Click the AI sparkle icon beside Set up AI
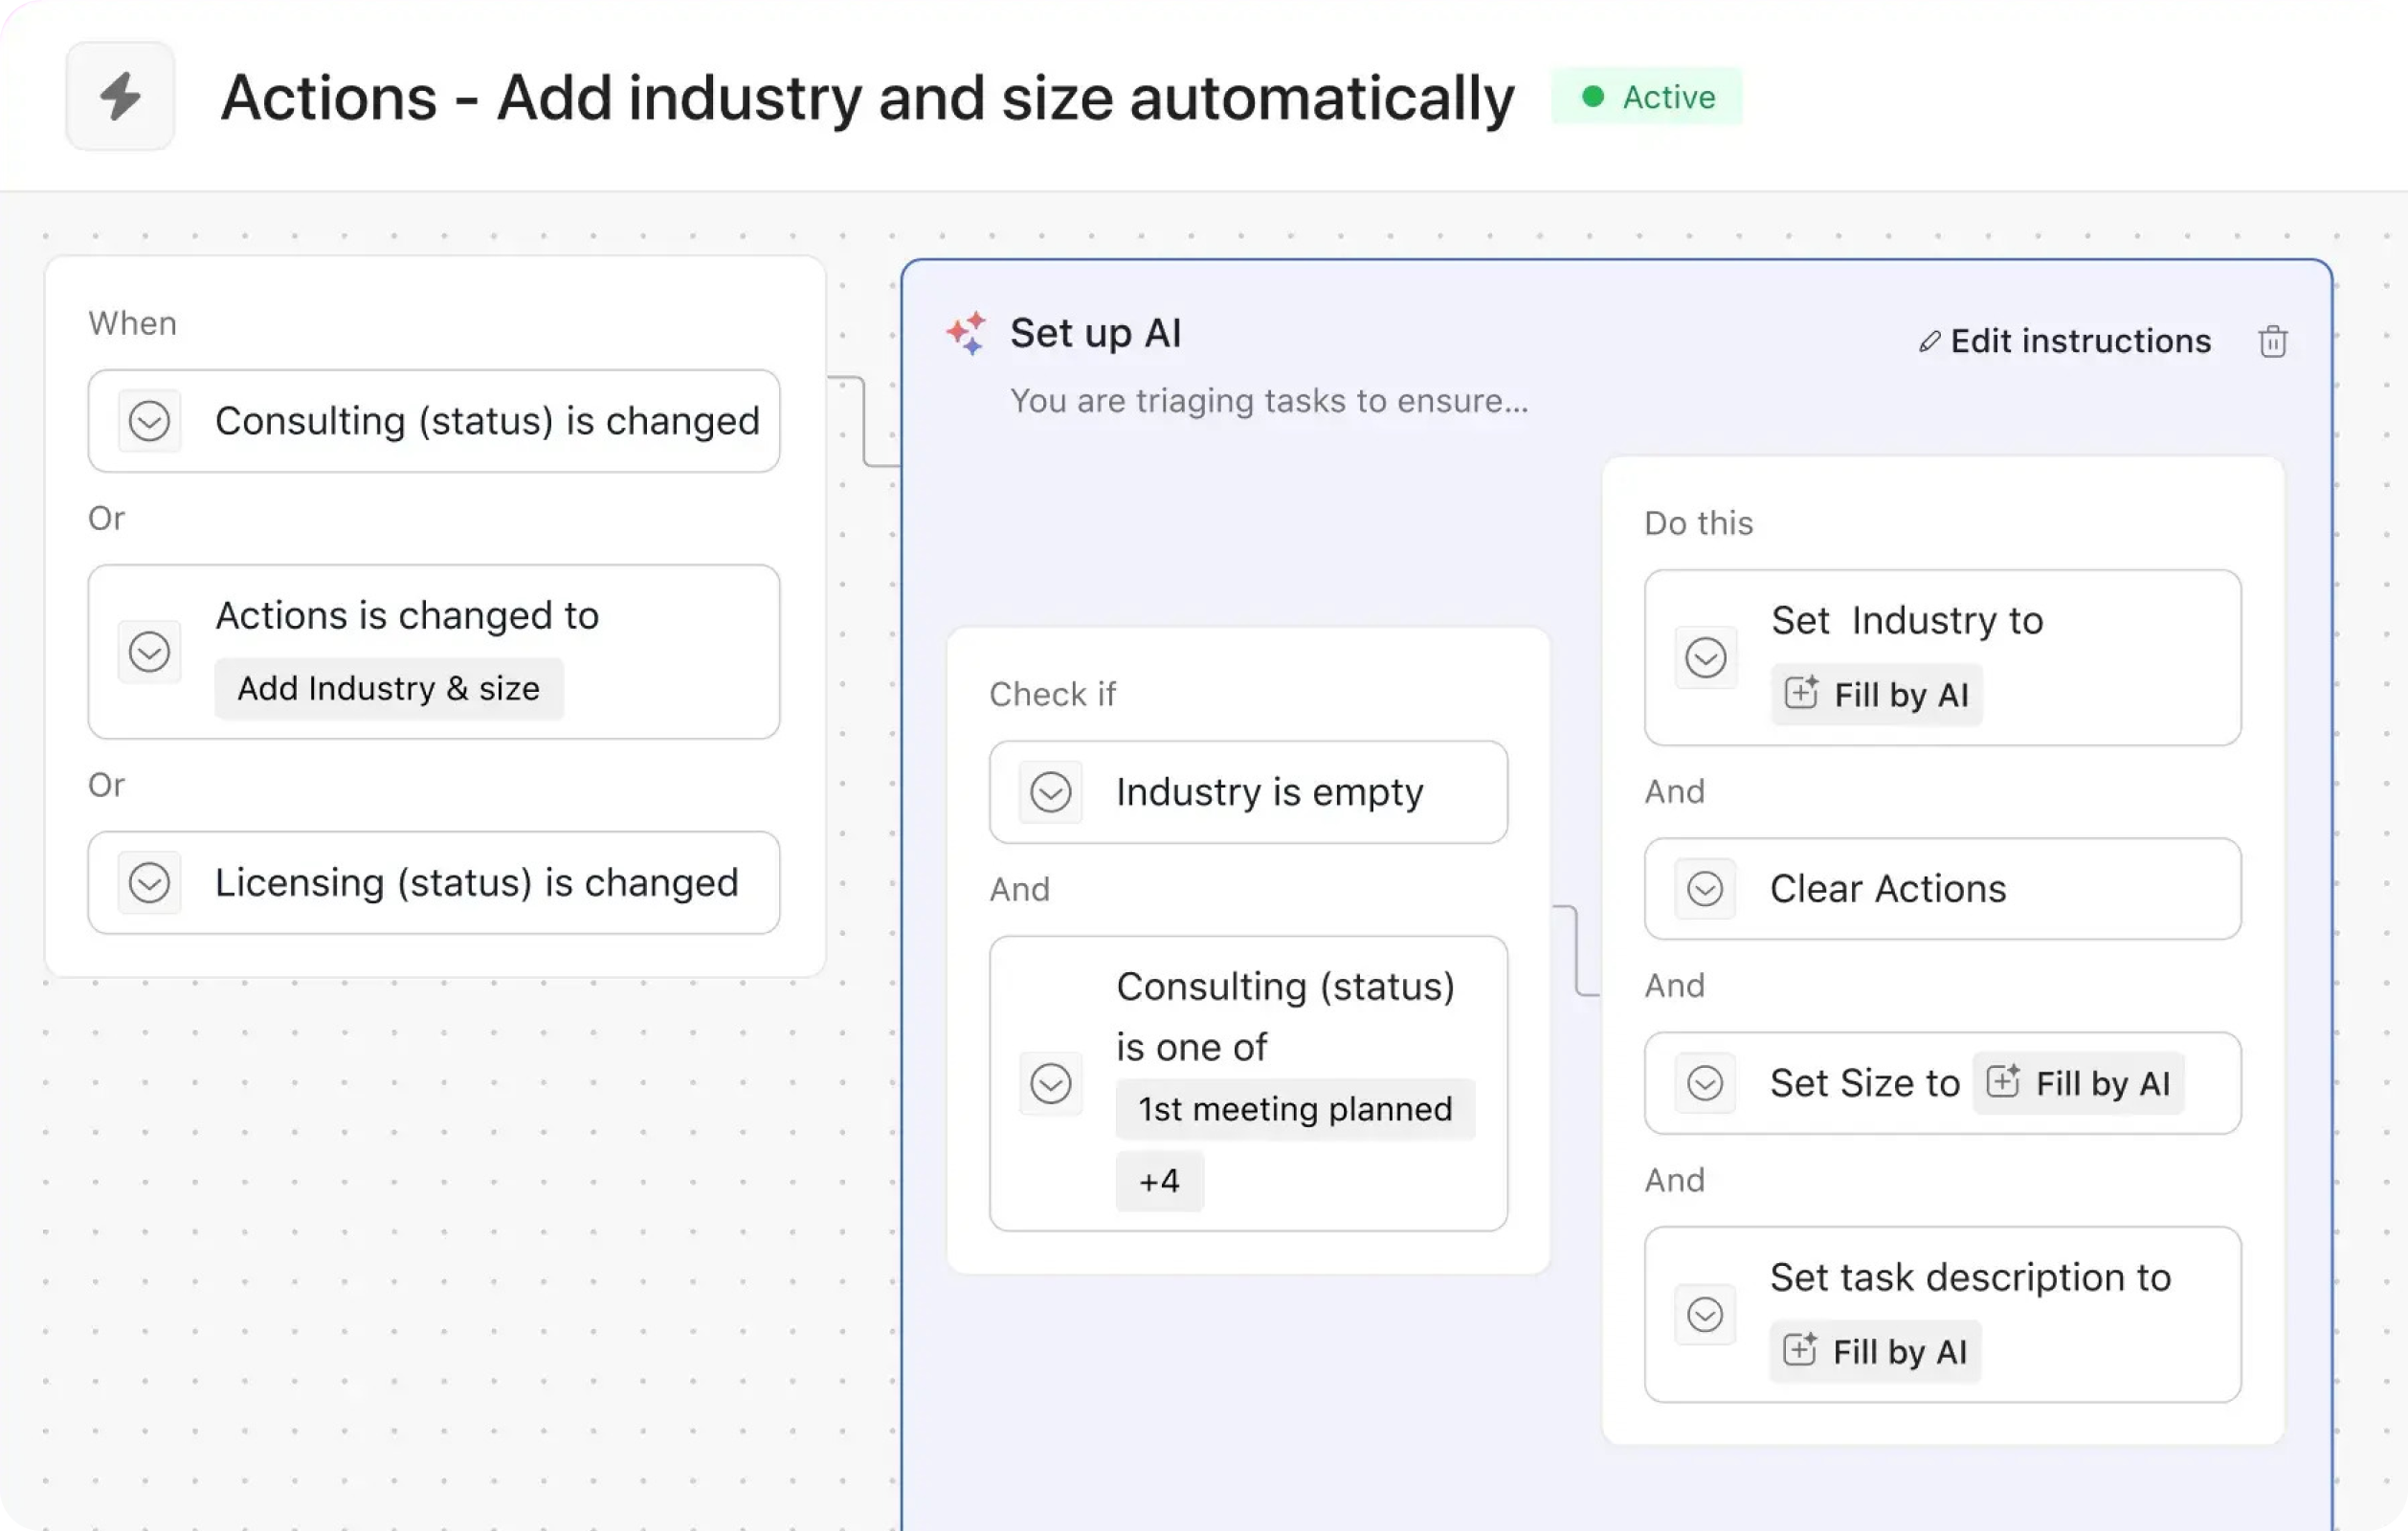Image resolution: width=2408 pixels, height=1531 pixels. pyautogui.click(x=966, y=333)
